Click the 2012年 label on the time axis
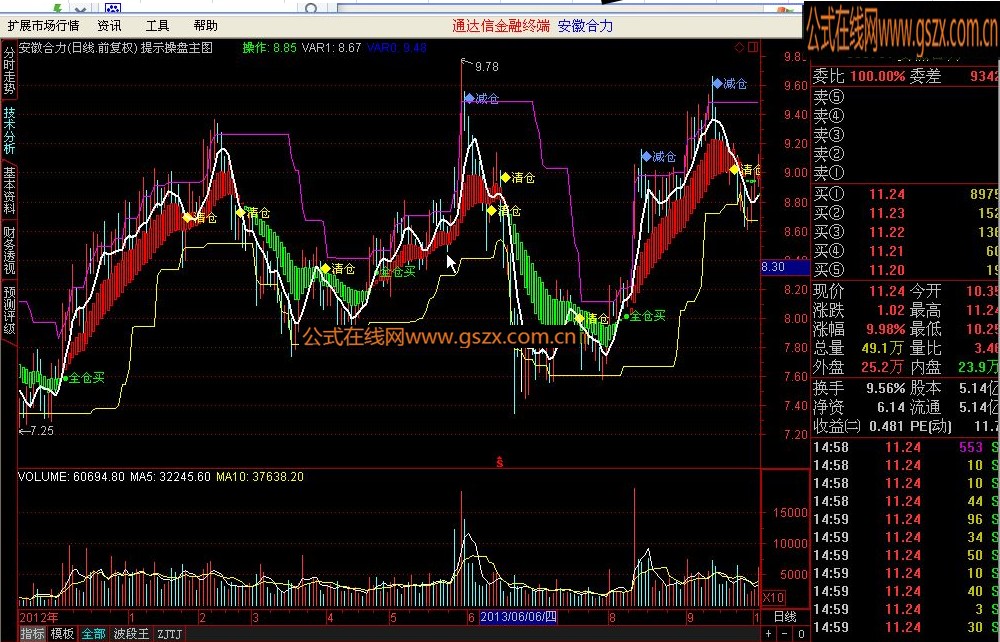 (x=39, y=617)
